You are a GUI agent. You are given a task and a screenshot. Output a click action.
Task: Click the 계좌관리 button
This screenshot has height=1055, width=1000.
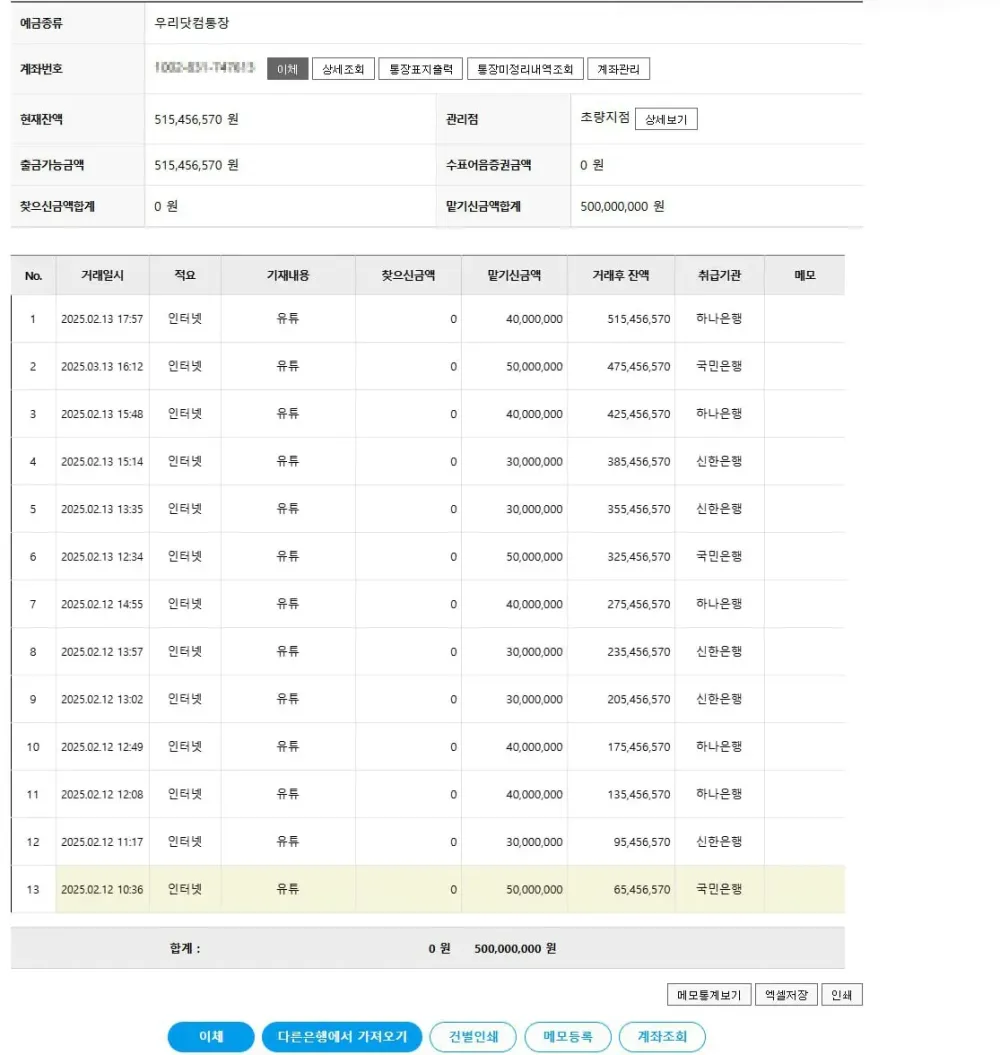click(x=619, y=69)
